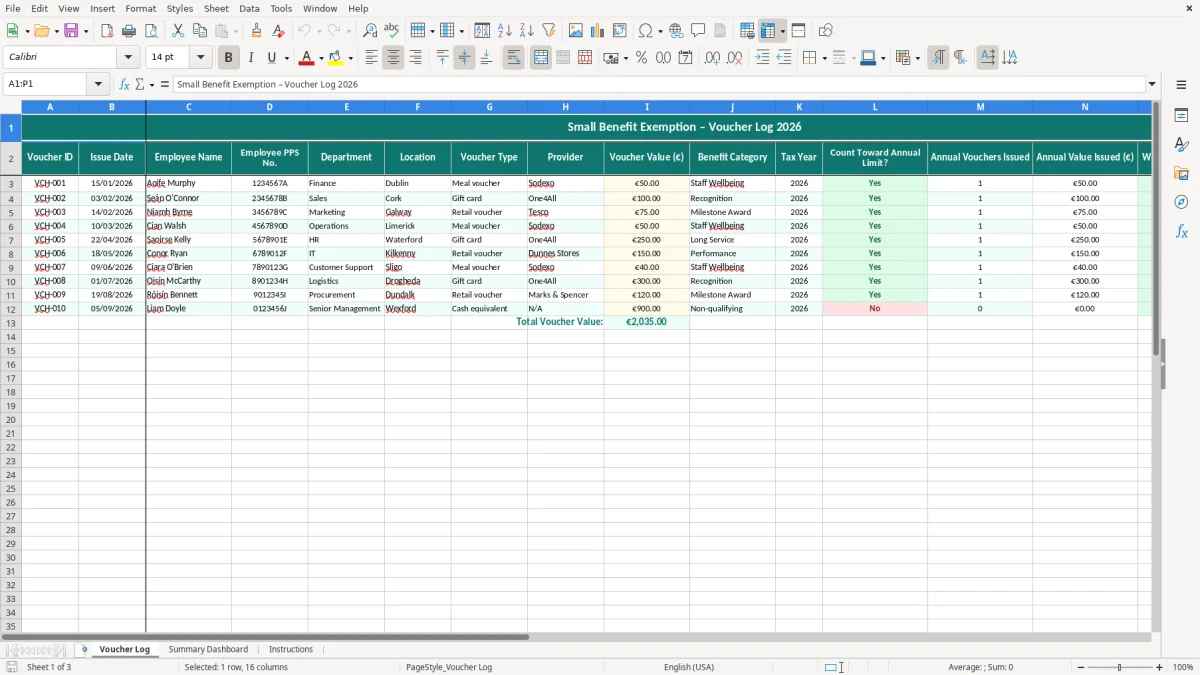Open sidebar Gallery icon
Image resolution: width=1200 pixels, height=675 pixels.
(1181, 174)
